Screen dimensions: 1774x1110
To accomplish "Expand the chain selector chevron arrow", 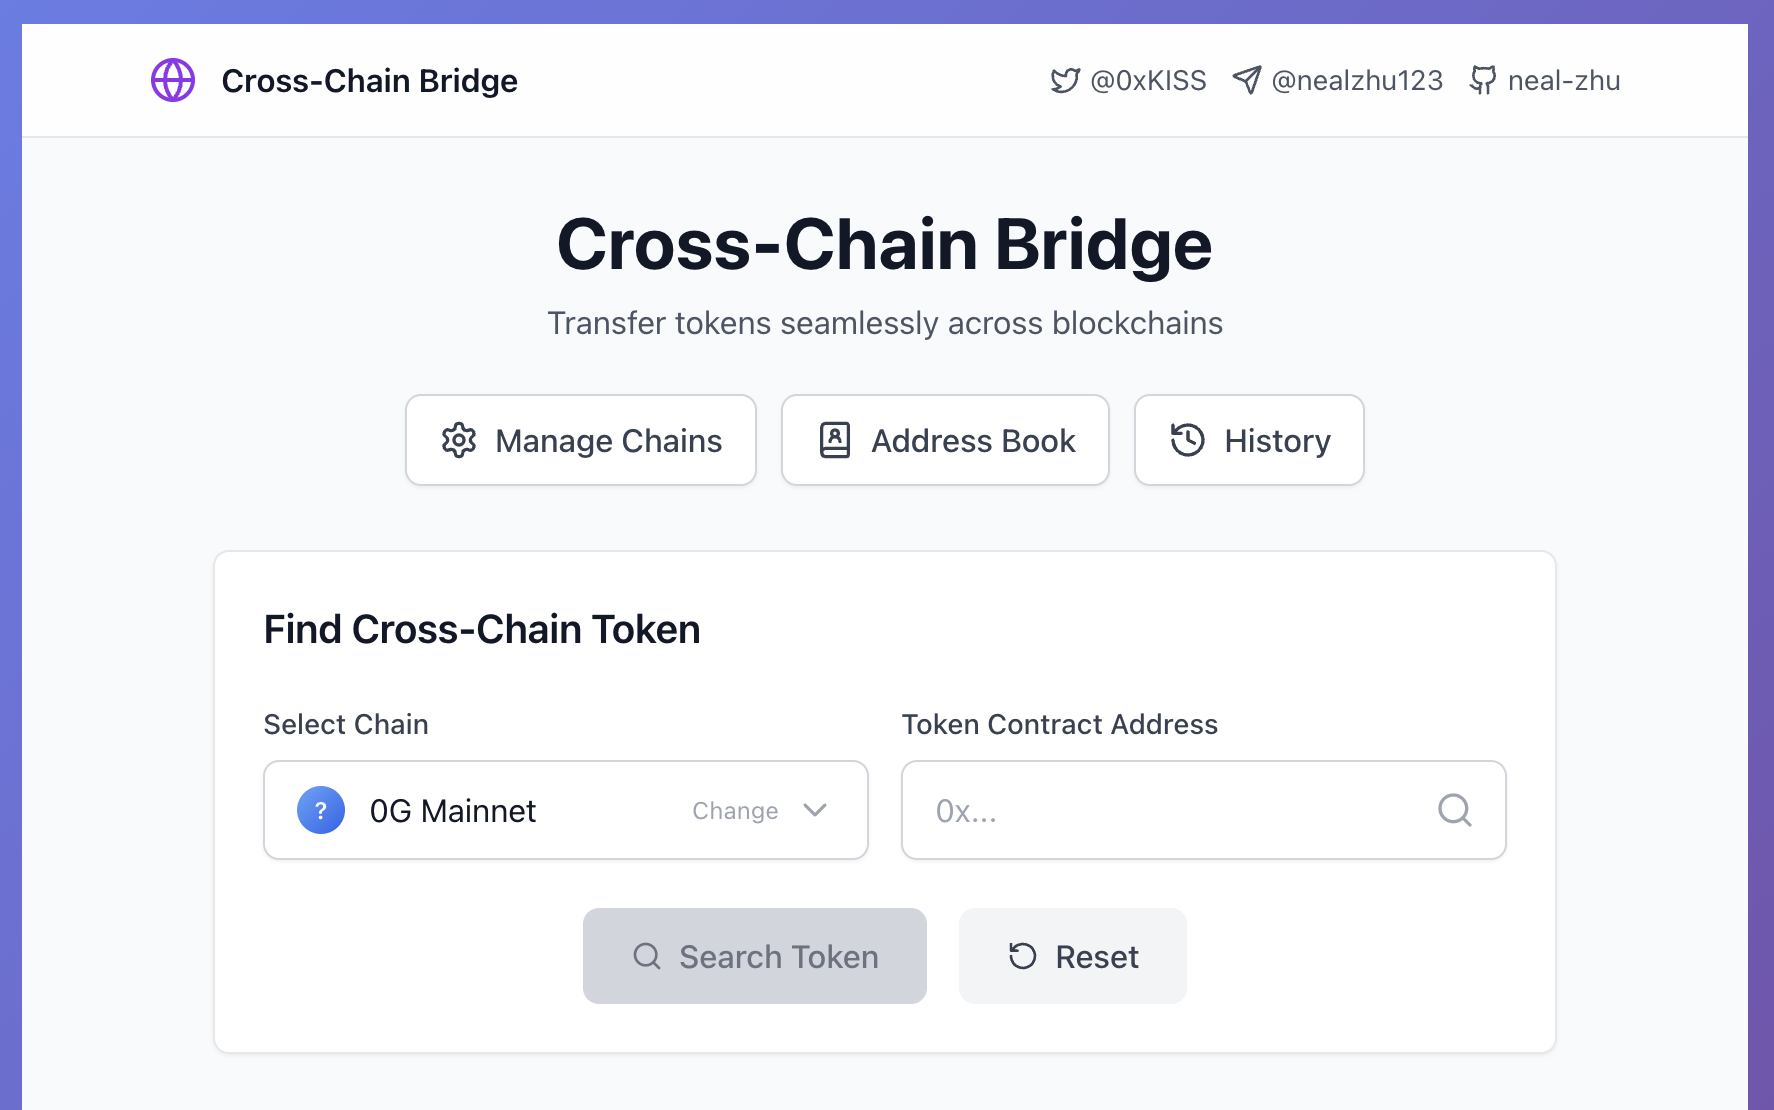I will (815, 810).
